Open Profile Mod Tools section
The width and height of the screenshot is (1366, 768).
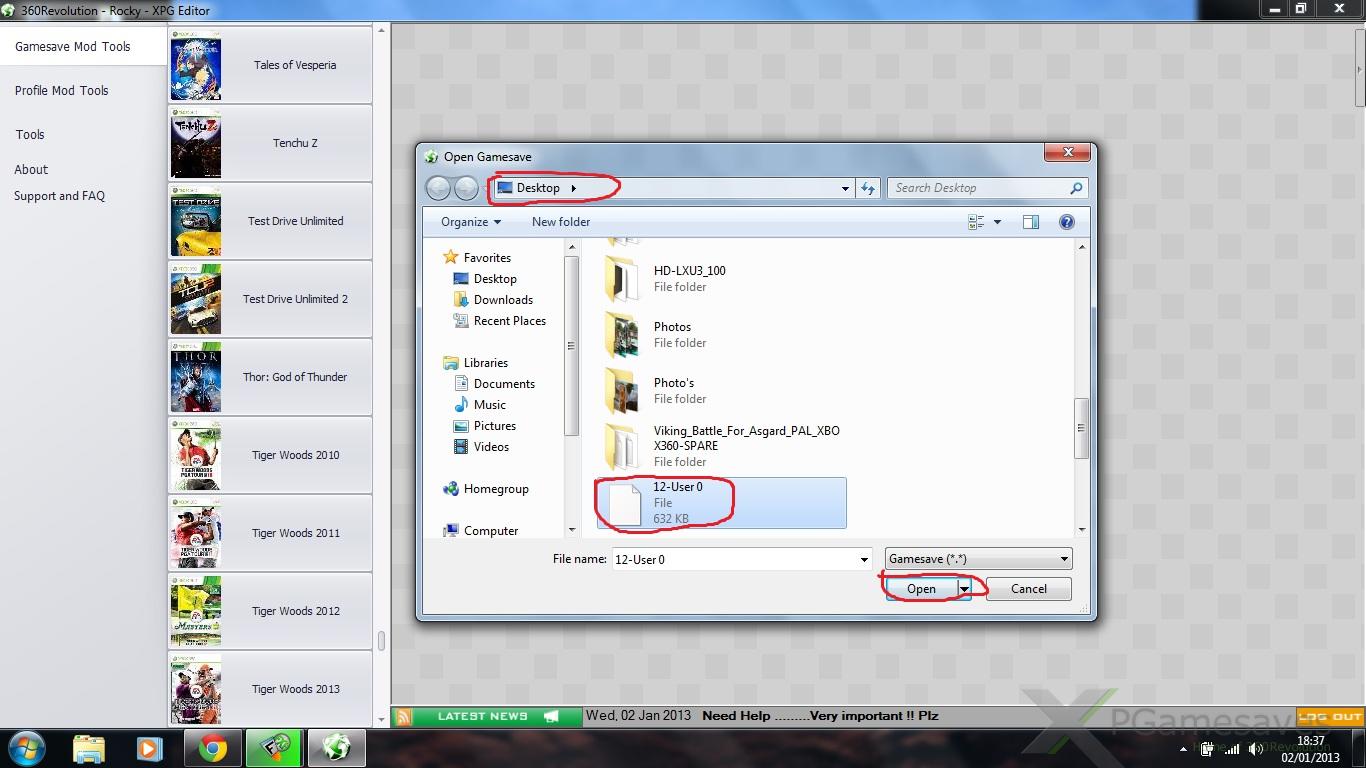tap(61, 90)
